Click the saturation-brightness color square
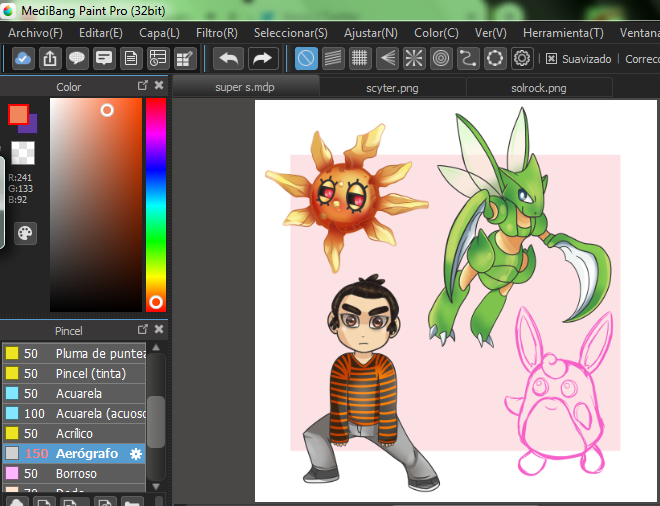Screen dimensions: 660x506 coord(96,205)
